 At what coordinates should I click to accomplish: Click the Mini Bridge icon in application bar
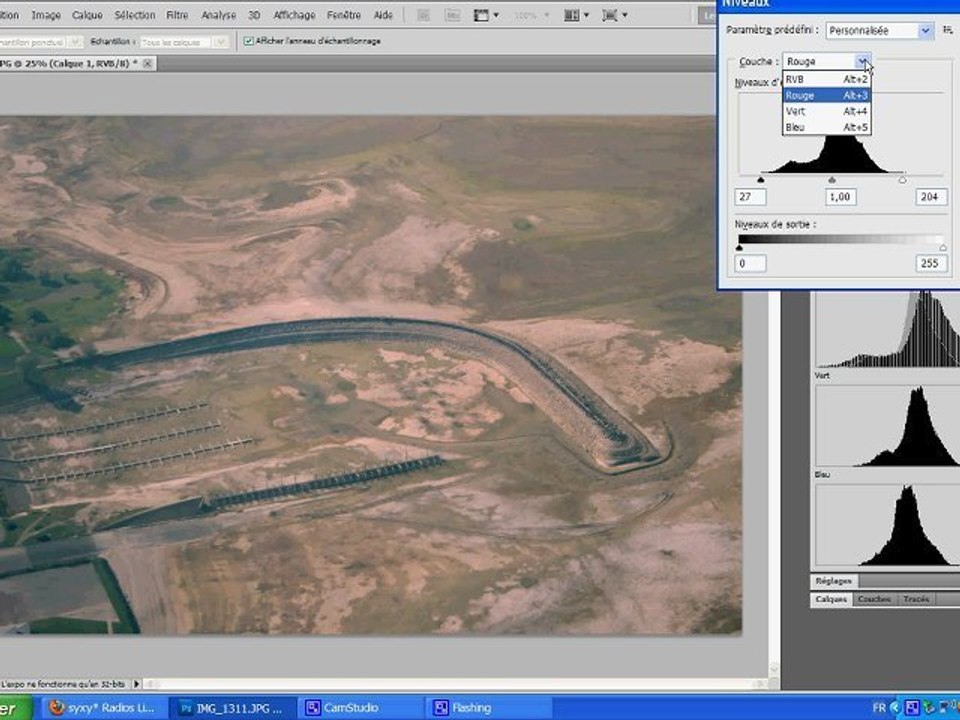pos(452,15)
